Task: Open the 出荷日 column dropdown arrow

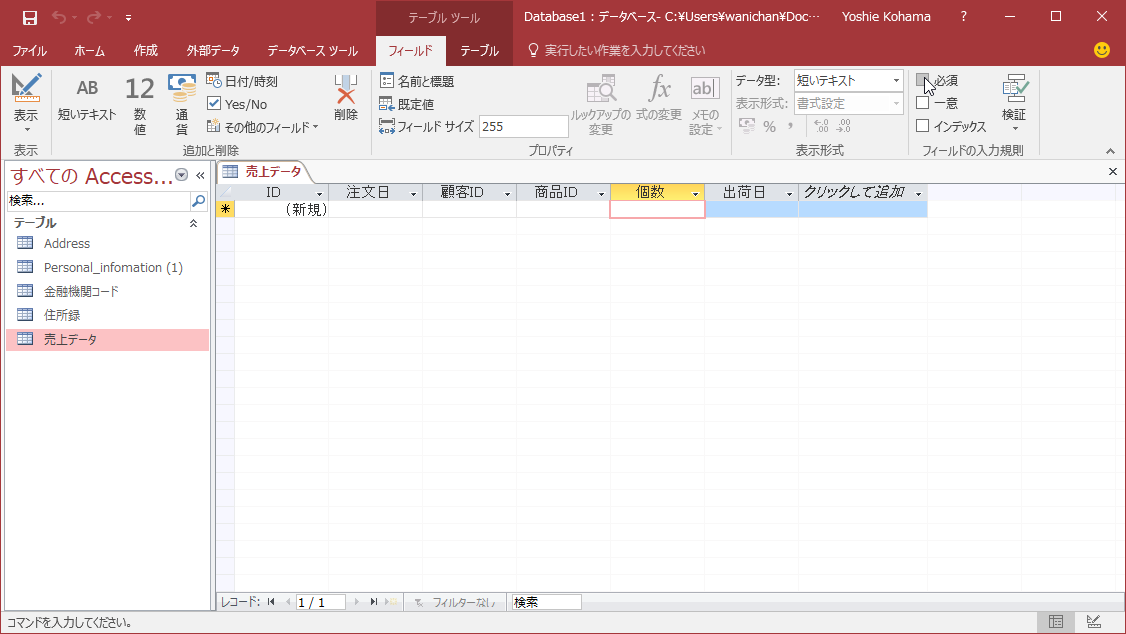Action: coord(789,193)
